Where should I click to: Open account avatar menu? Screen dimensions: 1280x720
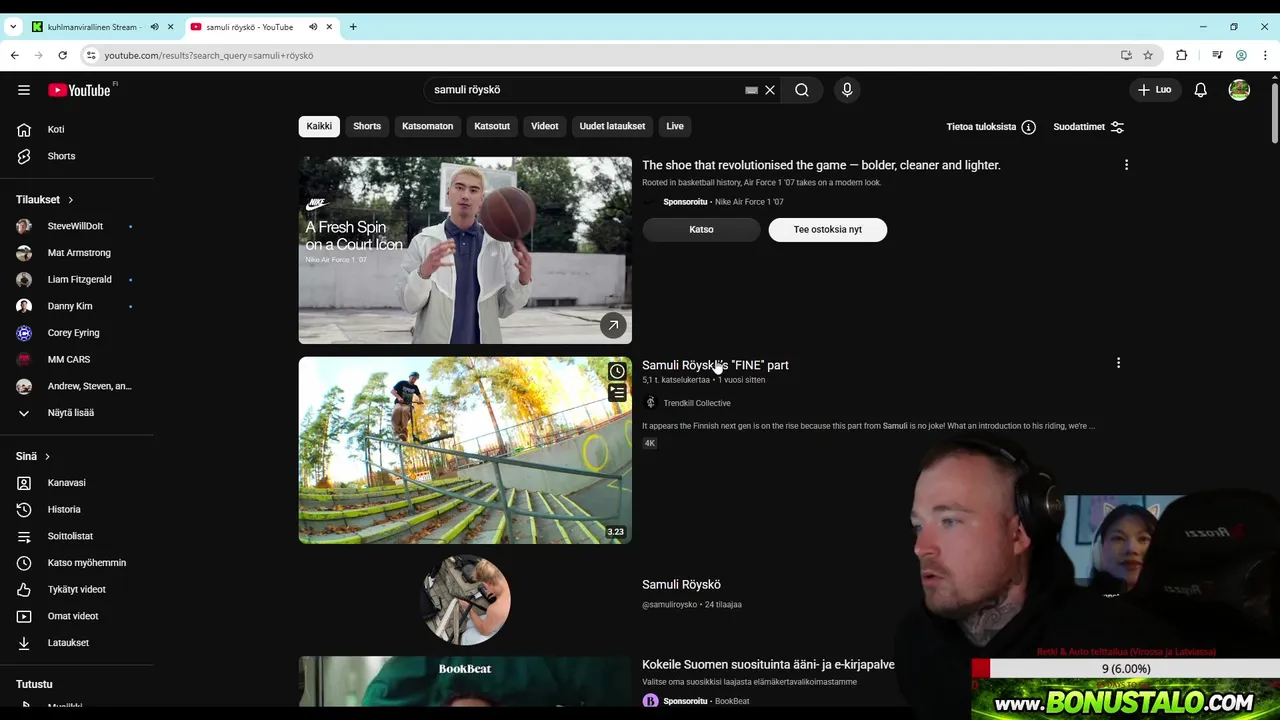click(1239, 90)
